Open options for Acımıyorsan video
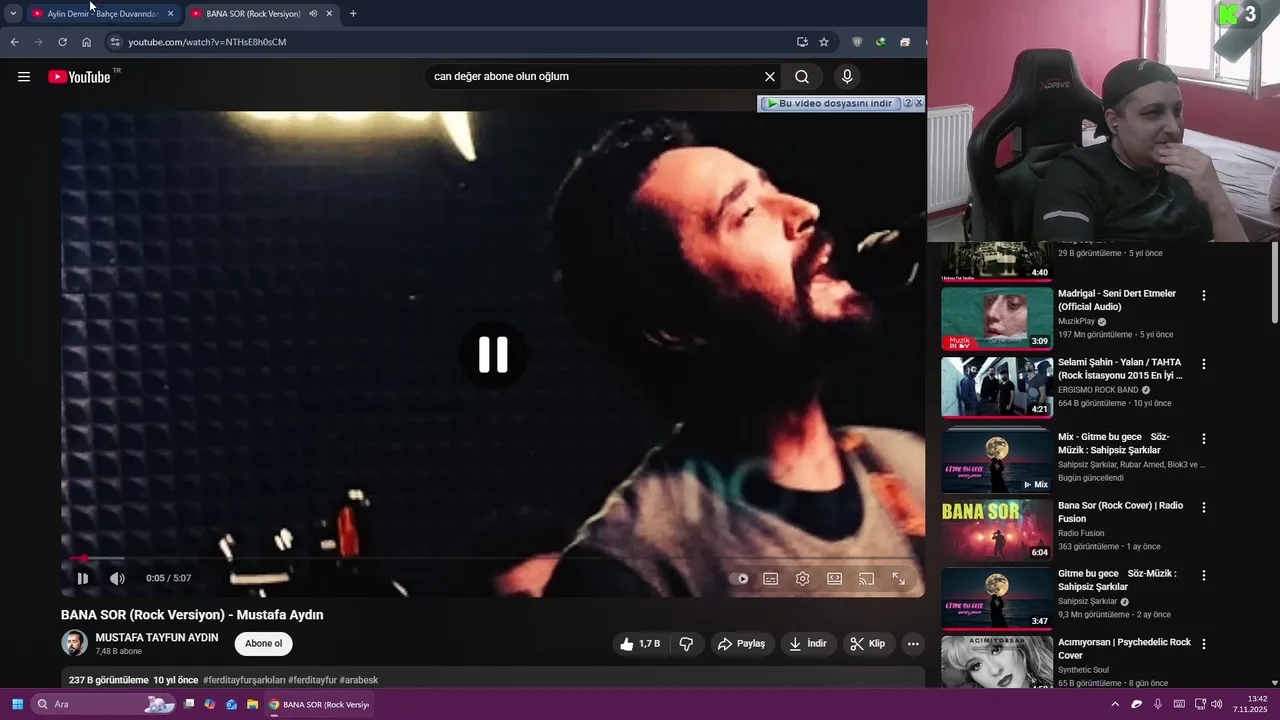The height and width of the screenshot is (720, 1280). tap(1204, 644)
